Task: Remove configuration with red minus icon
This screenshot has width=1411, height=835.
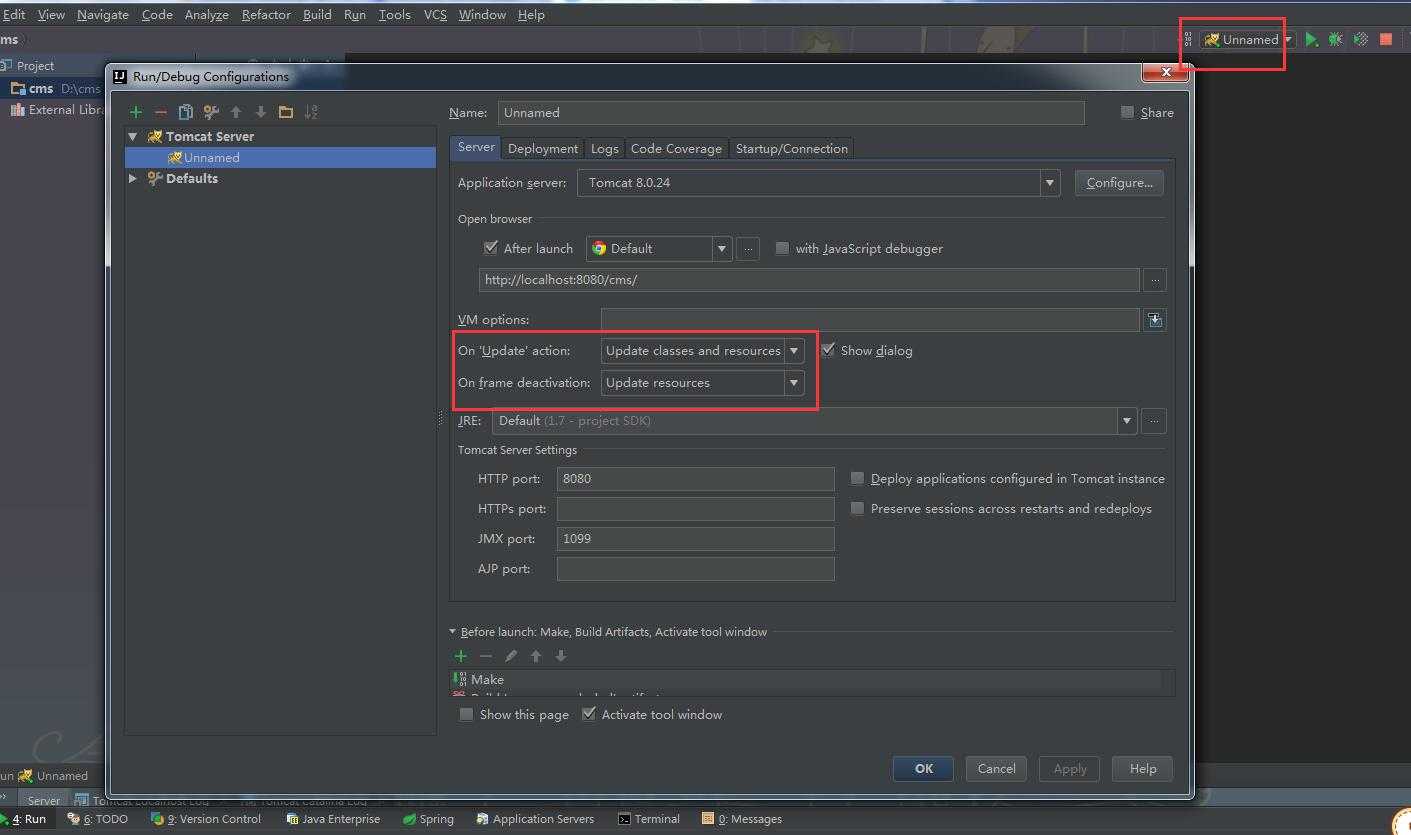Action: [x=160, y=112]
